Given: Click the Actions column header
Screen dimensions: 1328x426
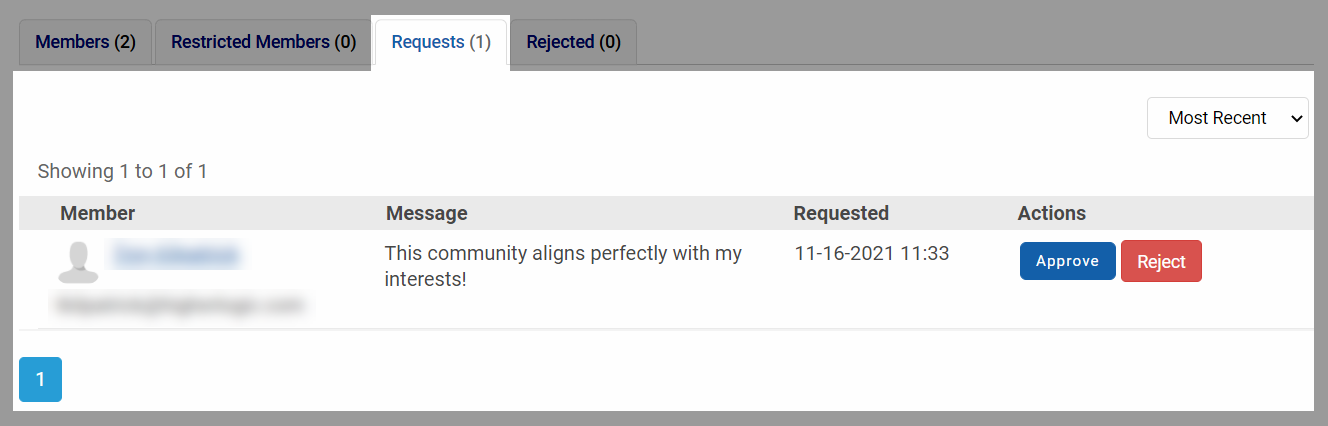Looking at the screenshot, I should click(1051, 213).
